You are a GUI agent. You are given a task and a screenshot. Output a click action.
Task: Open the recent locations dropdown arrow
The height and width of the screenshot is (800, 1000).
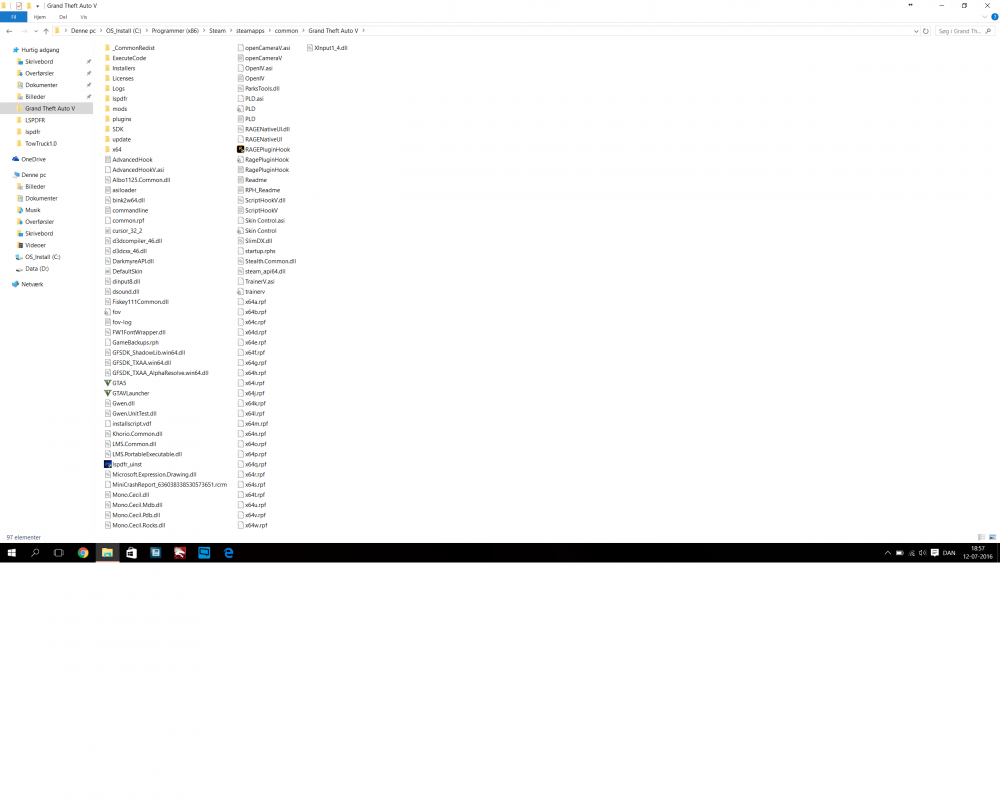(x=36, y=31)
